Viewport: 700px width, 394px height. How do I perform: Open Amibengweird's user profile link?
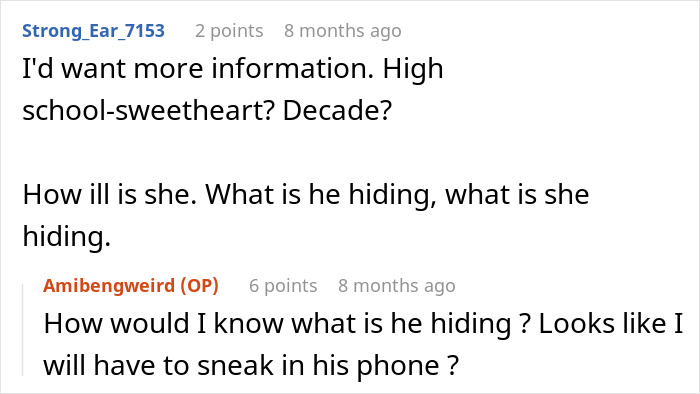[109, 285]
